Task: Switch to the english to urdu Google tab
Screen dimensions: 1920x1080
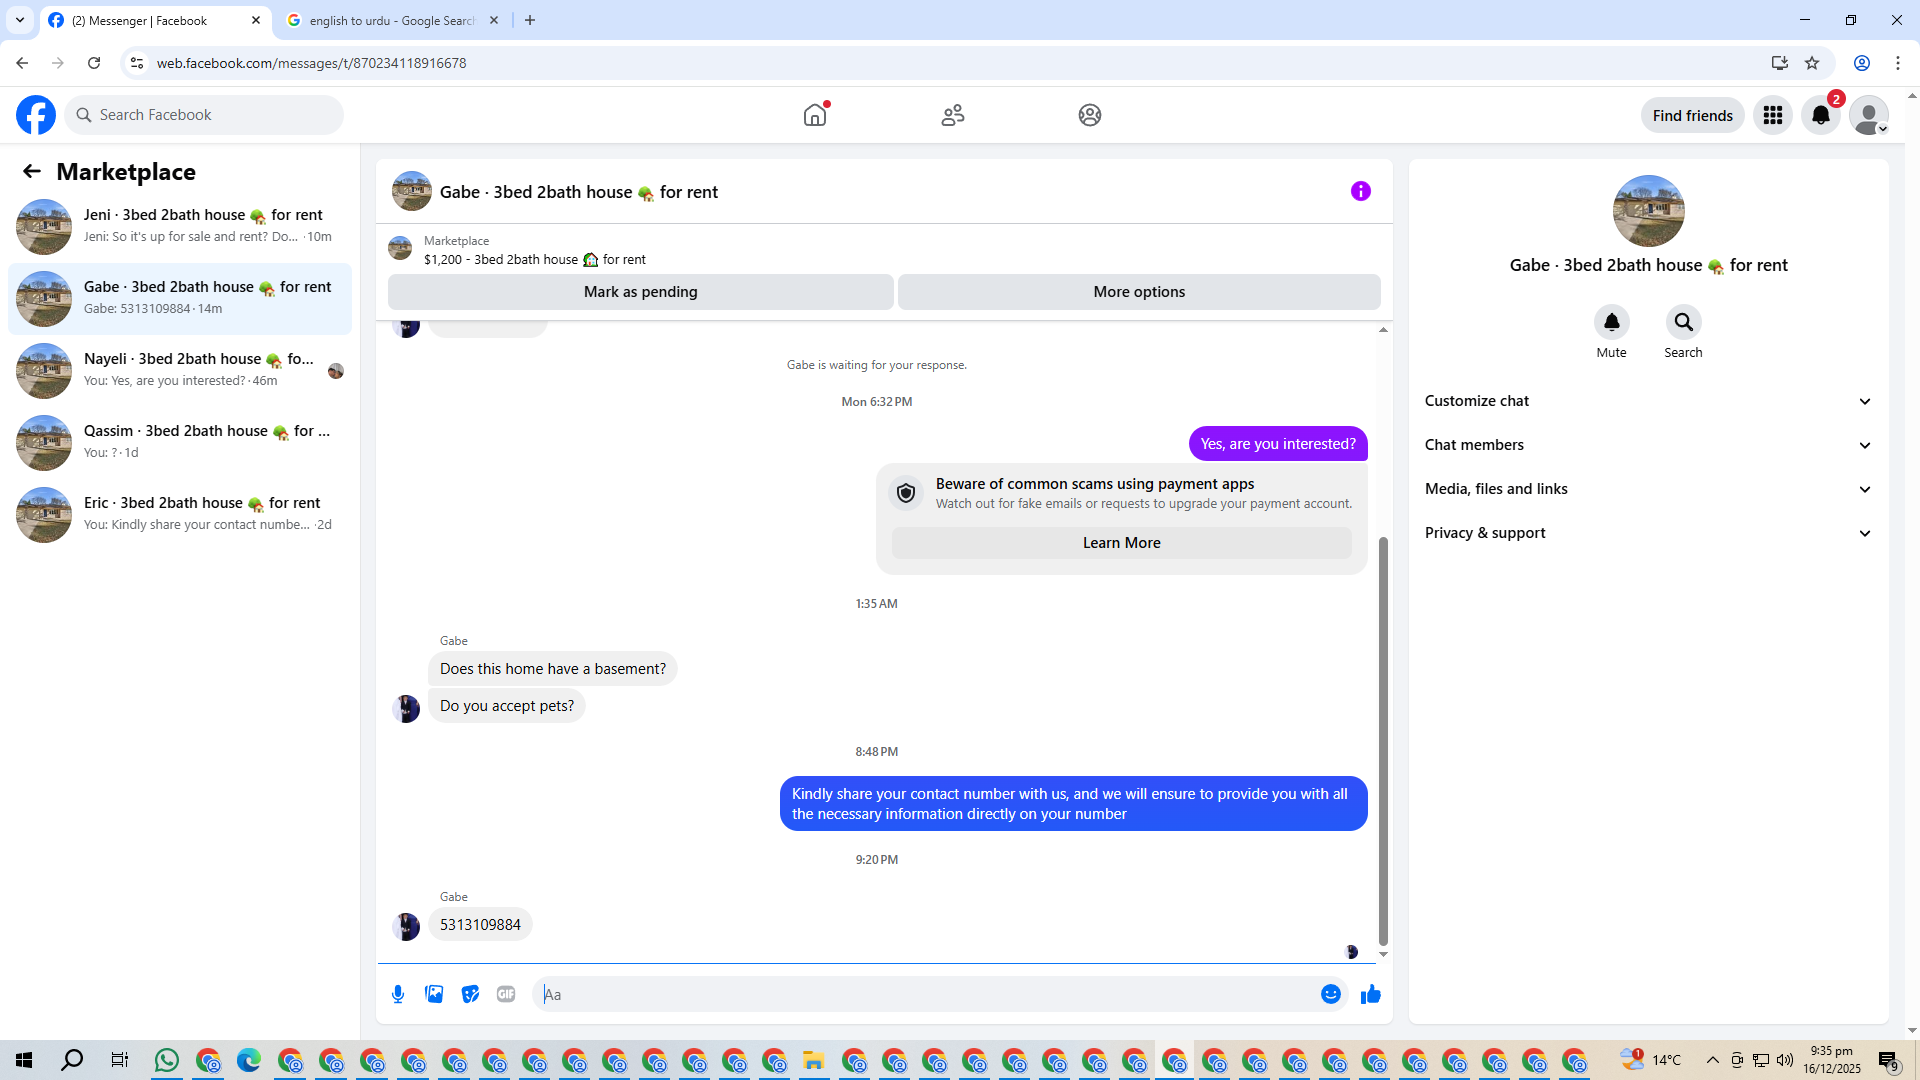Action: 392,20
